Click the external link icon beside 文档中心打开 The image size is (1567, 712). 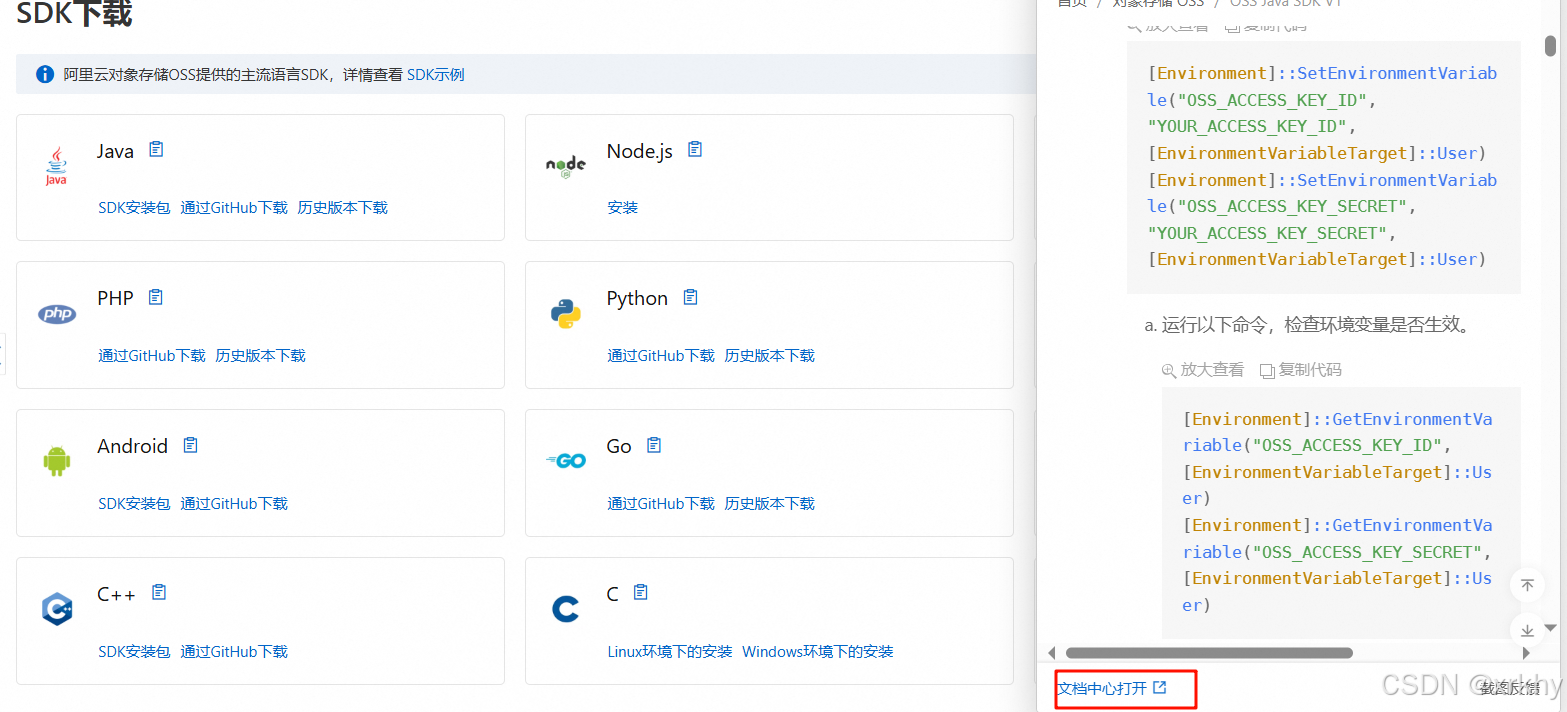(x=1160, y=688)
